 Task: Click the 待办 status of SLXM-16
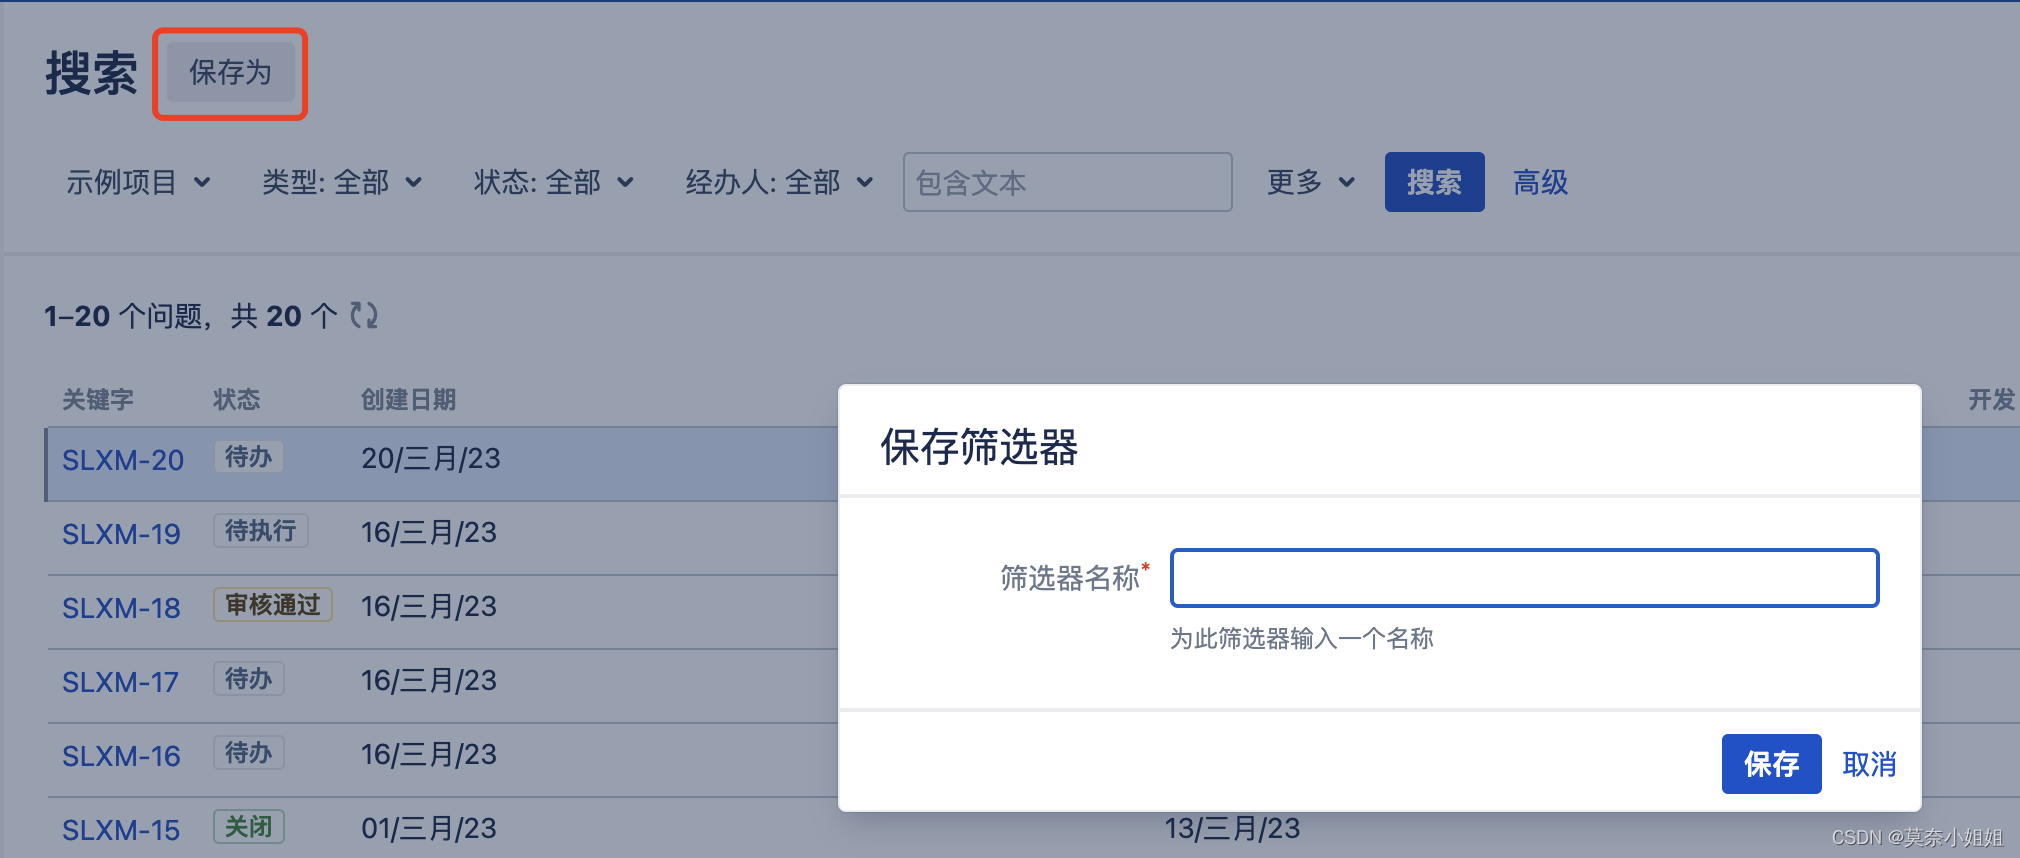pos(248,753)
